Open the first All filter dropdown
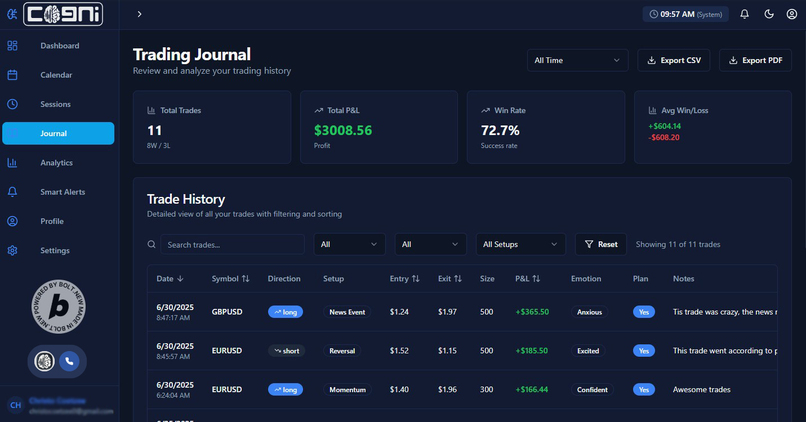The width and height of the screenshot is (806, 422). (x=349, y=245)
